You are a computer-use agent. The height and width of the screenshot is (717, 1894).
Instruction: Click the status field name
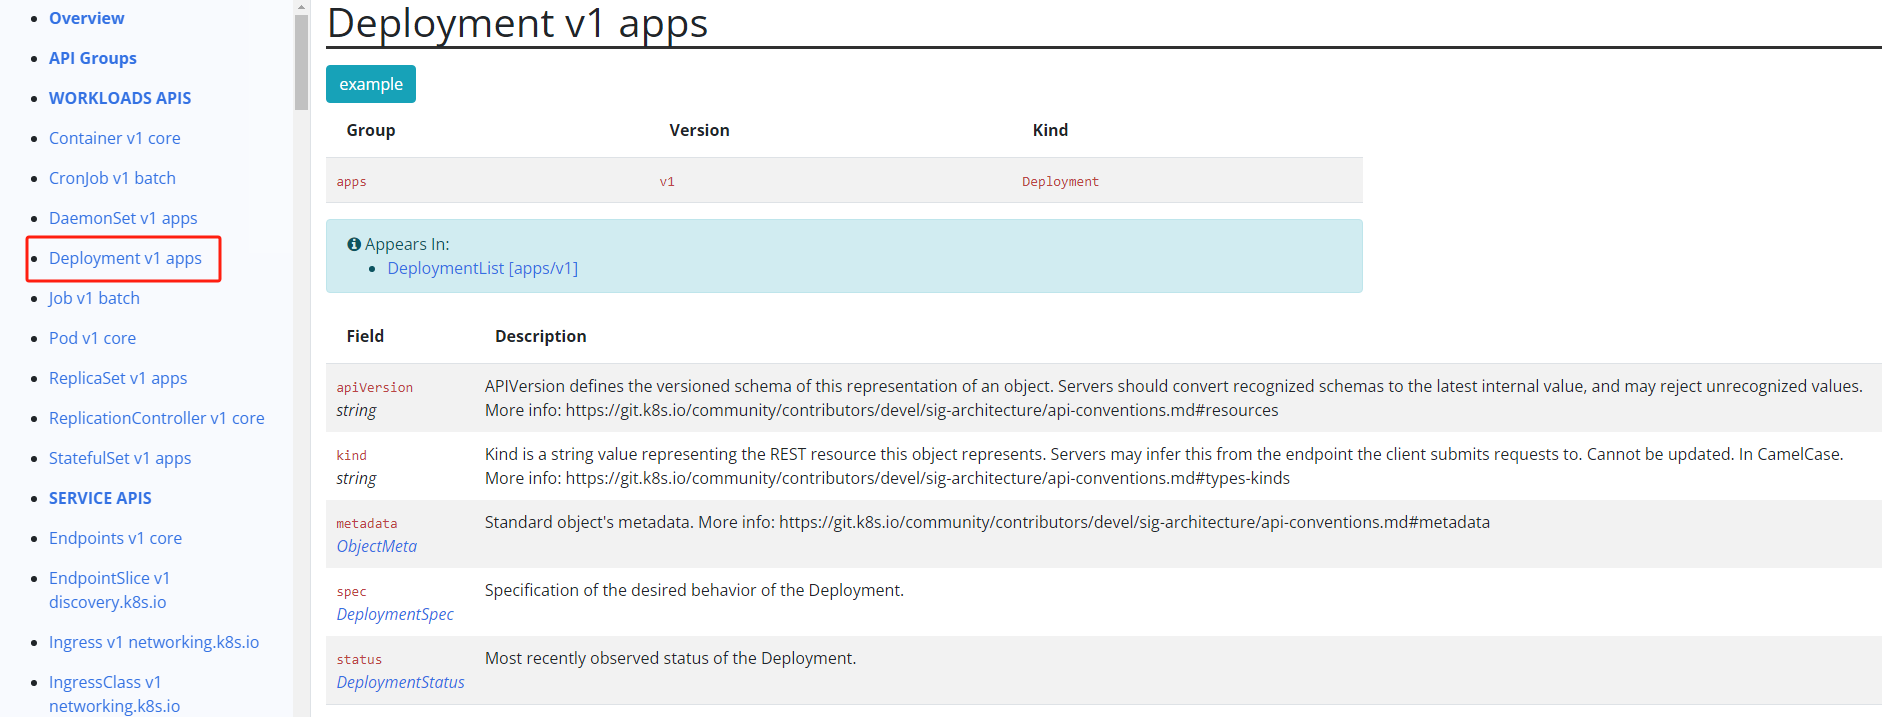[x=359, y=659]
